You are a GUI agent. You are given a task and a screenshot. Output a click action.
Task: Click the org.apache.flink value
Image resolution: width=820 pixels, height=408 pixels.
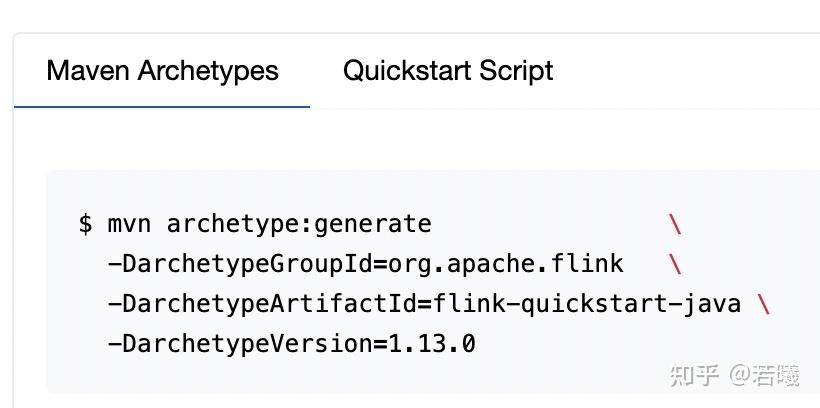pos(505,264)
